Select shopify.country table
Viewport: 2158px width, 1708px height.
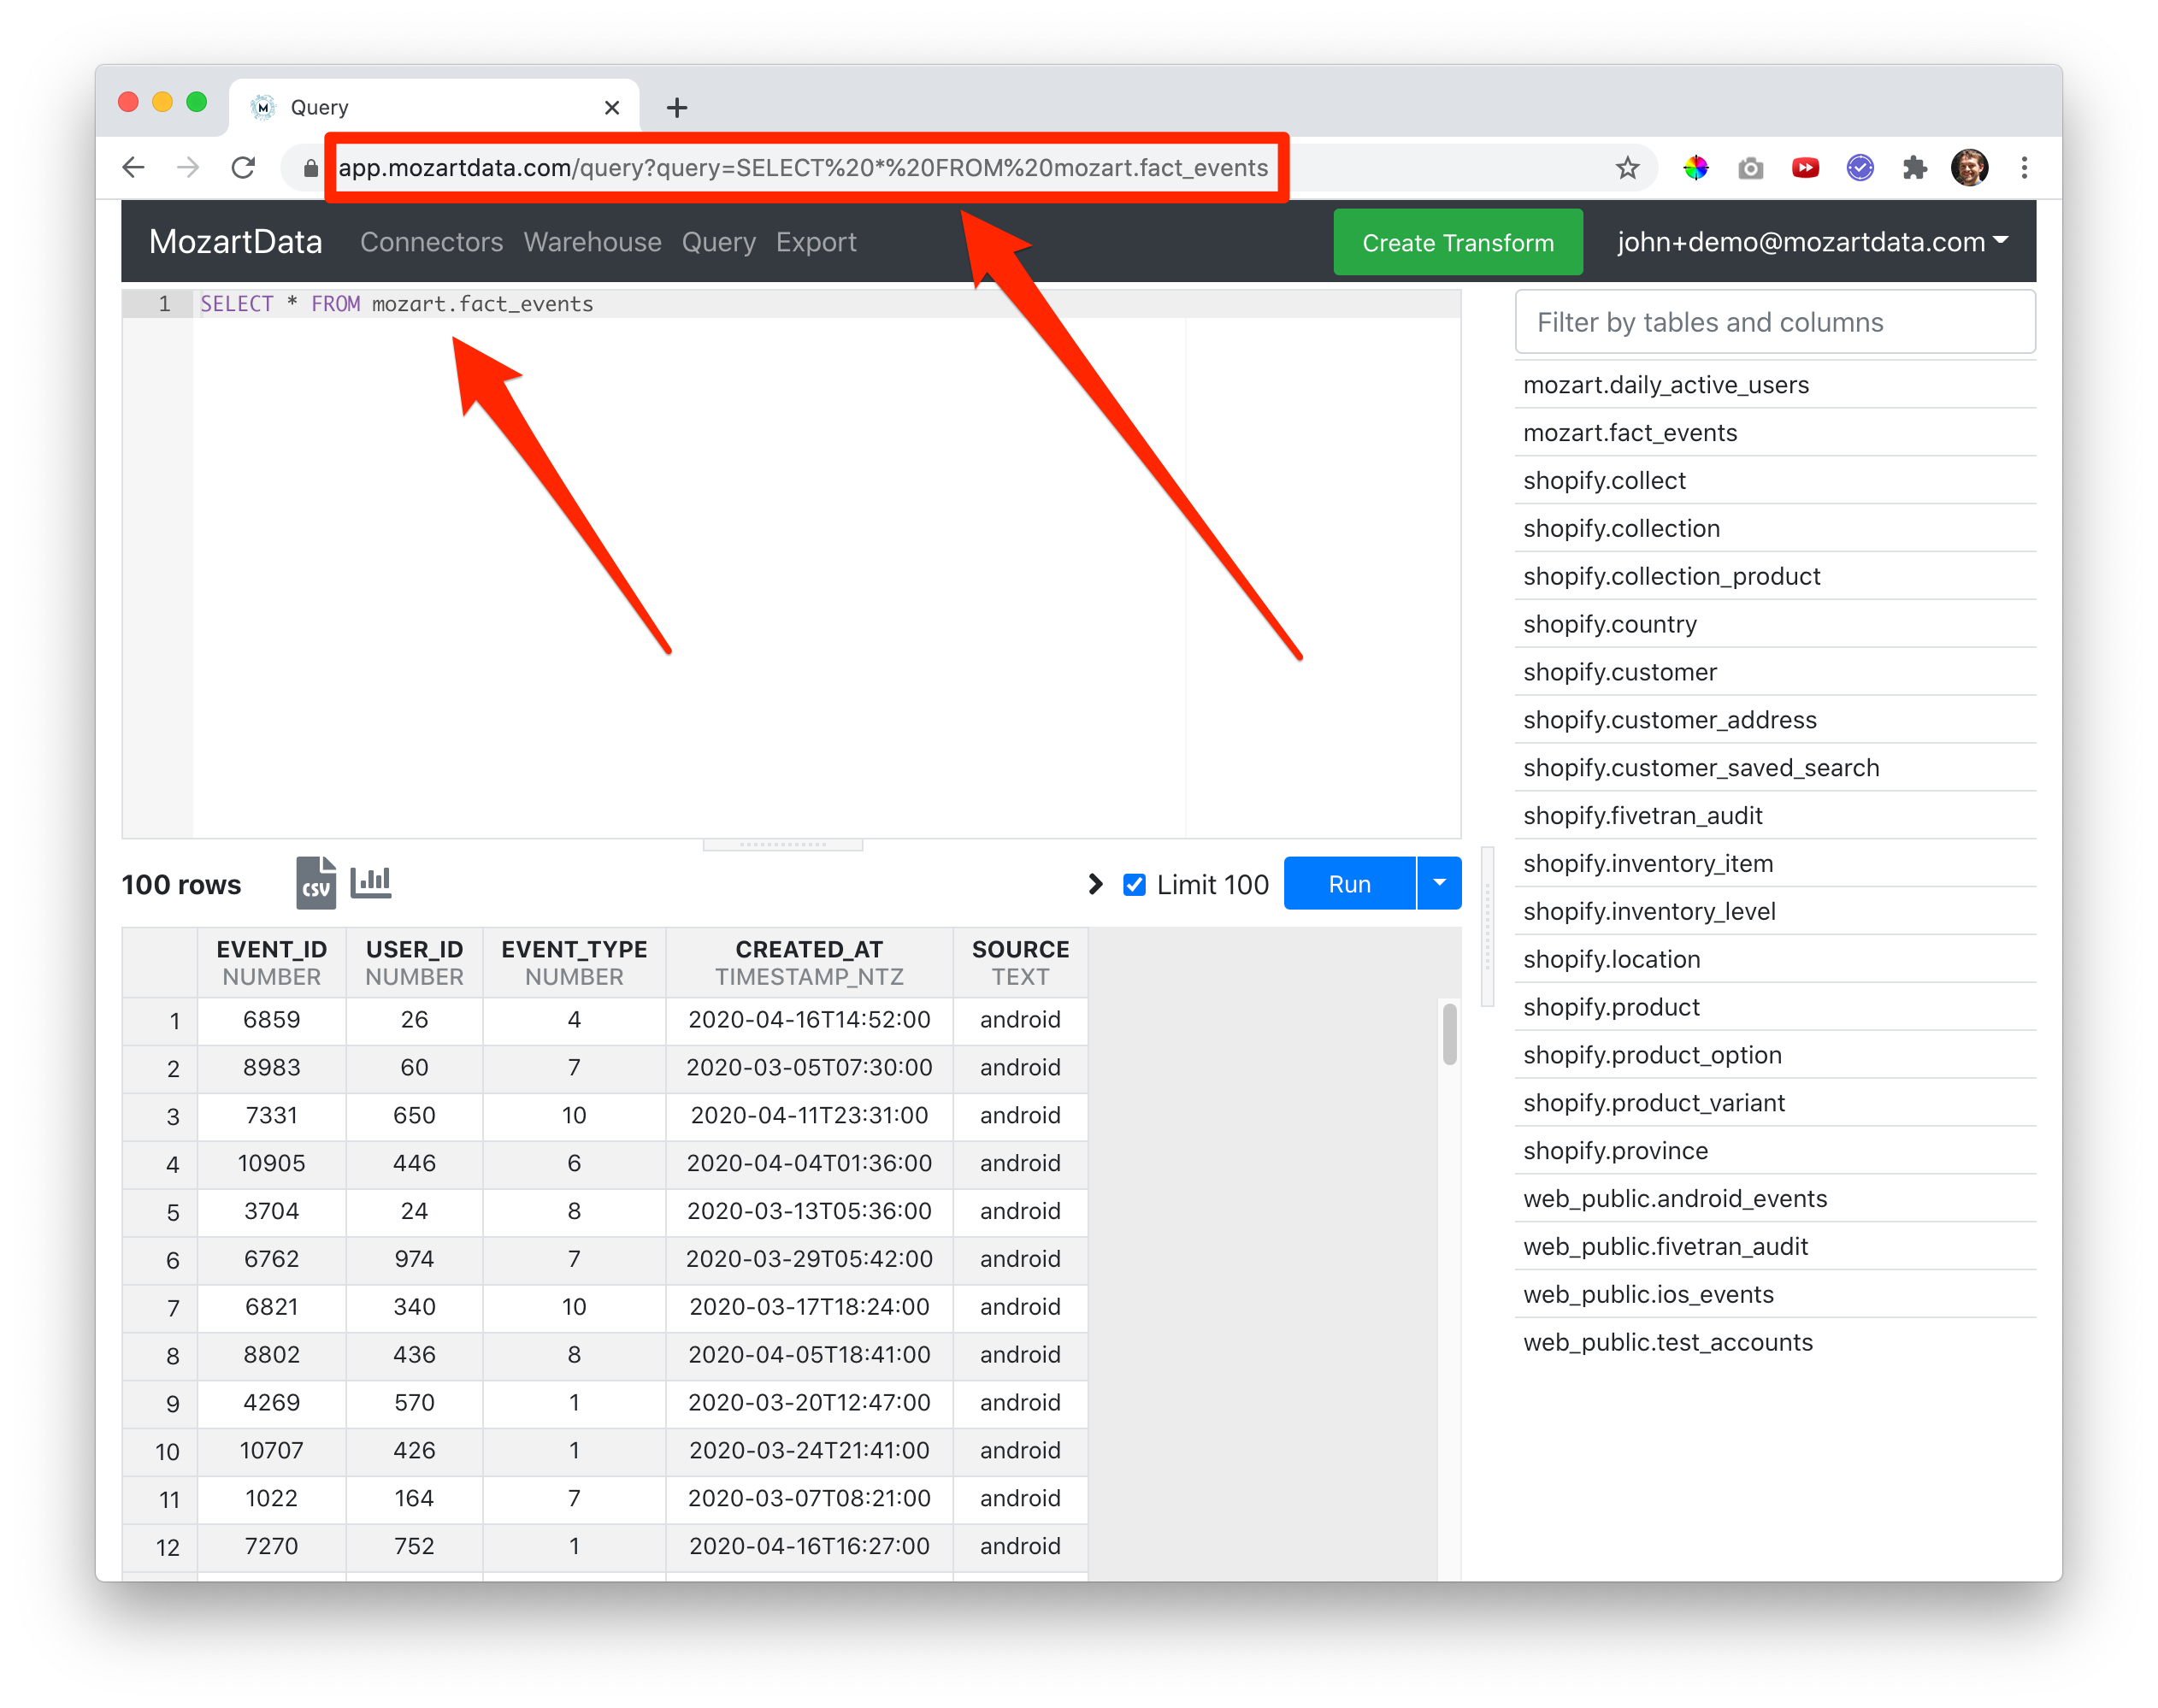tap(1775, 624)
